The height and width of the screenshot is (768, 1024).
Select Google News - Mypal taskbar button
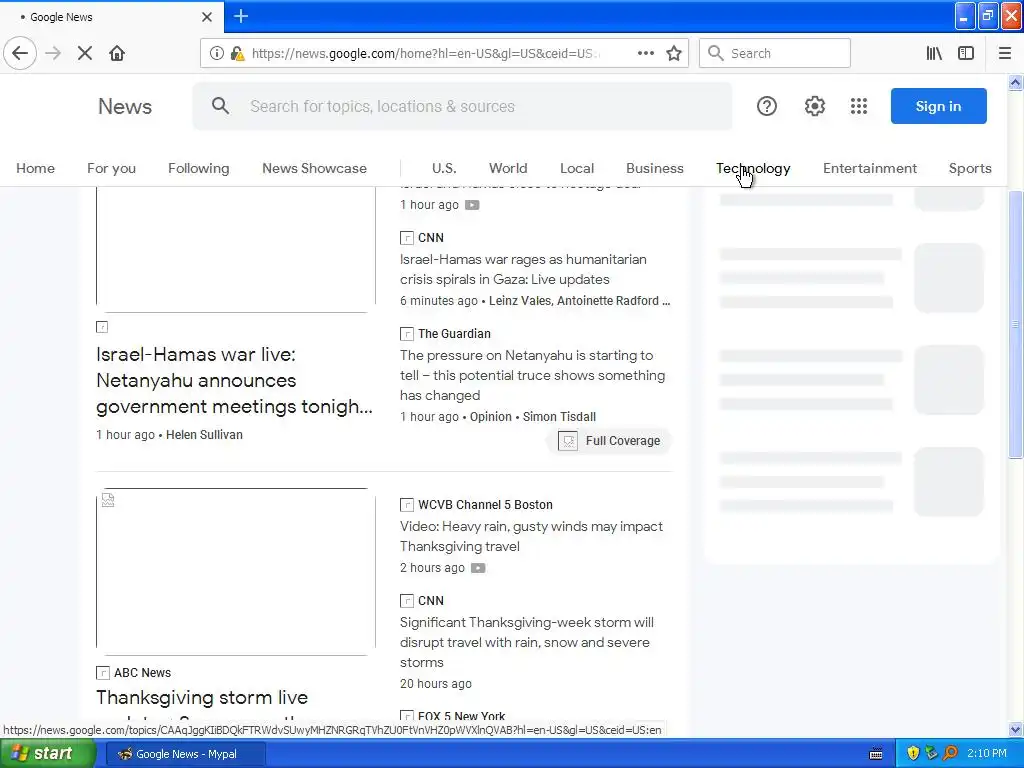click(x=185, y=754)
